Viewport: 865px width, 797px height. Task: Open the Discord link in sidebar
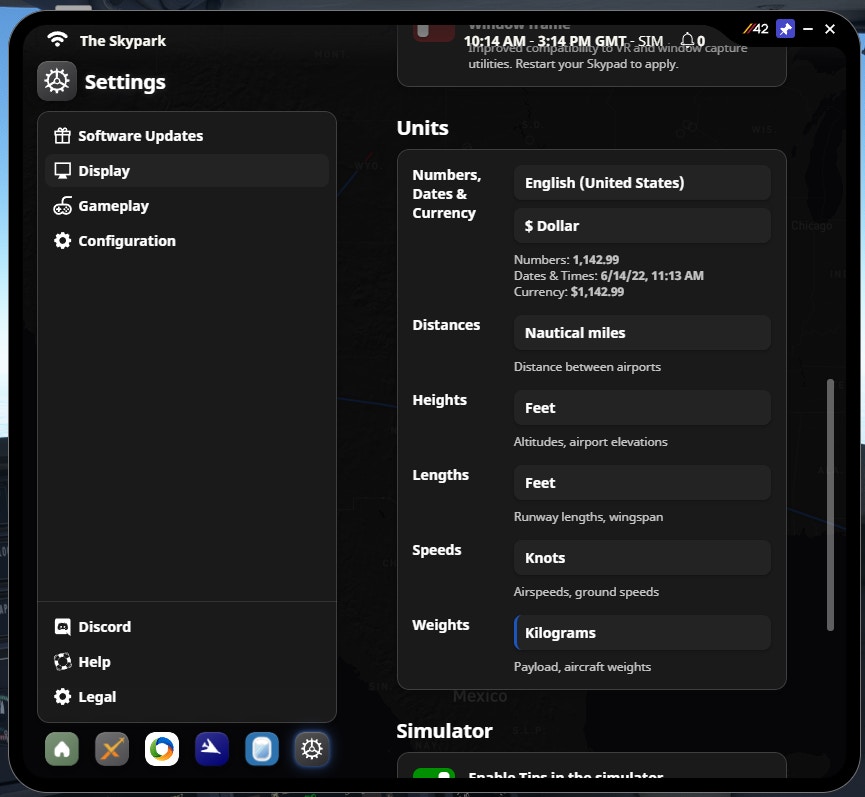(104, 627)
